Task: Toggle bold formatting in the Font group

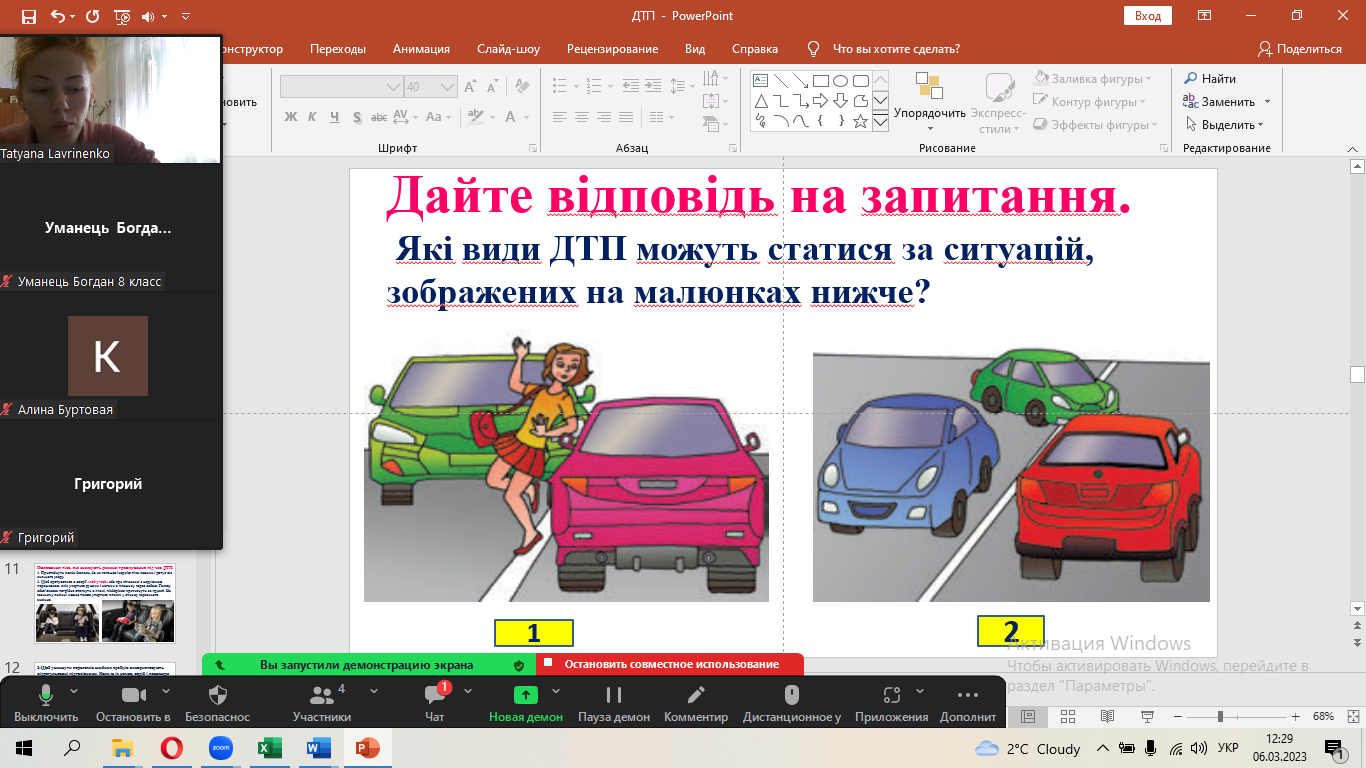Action: [291, 117]
